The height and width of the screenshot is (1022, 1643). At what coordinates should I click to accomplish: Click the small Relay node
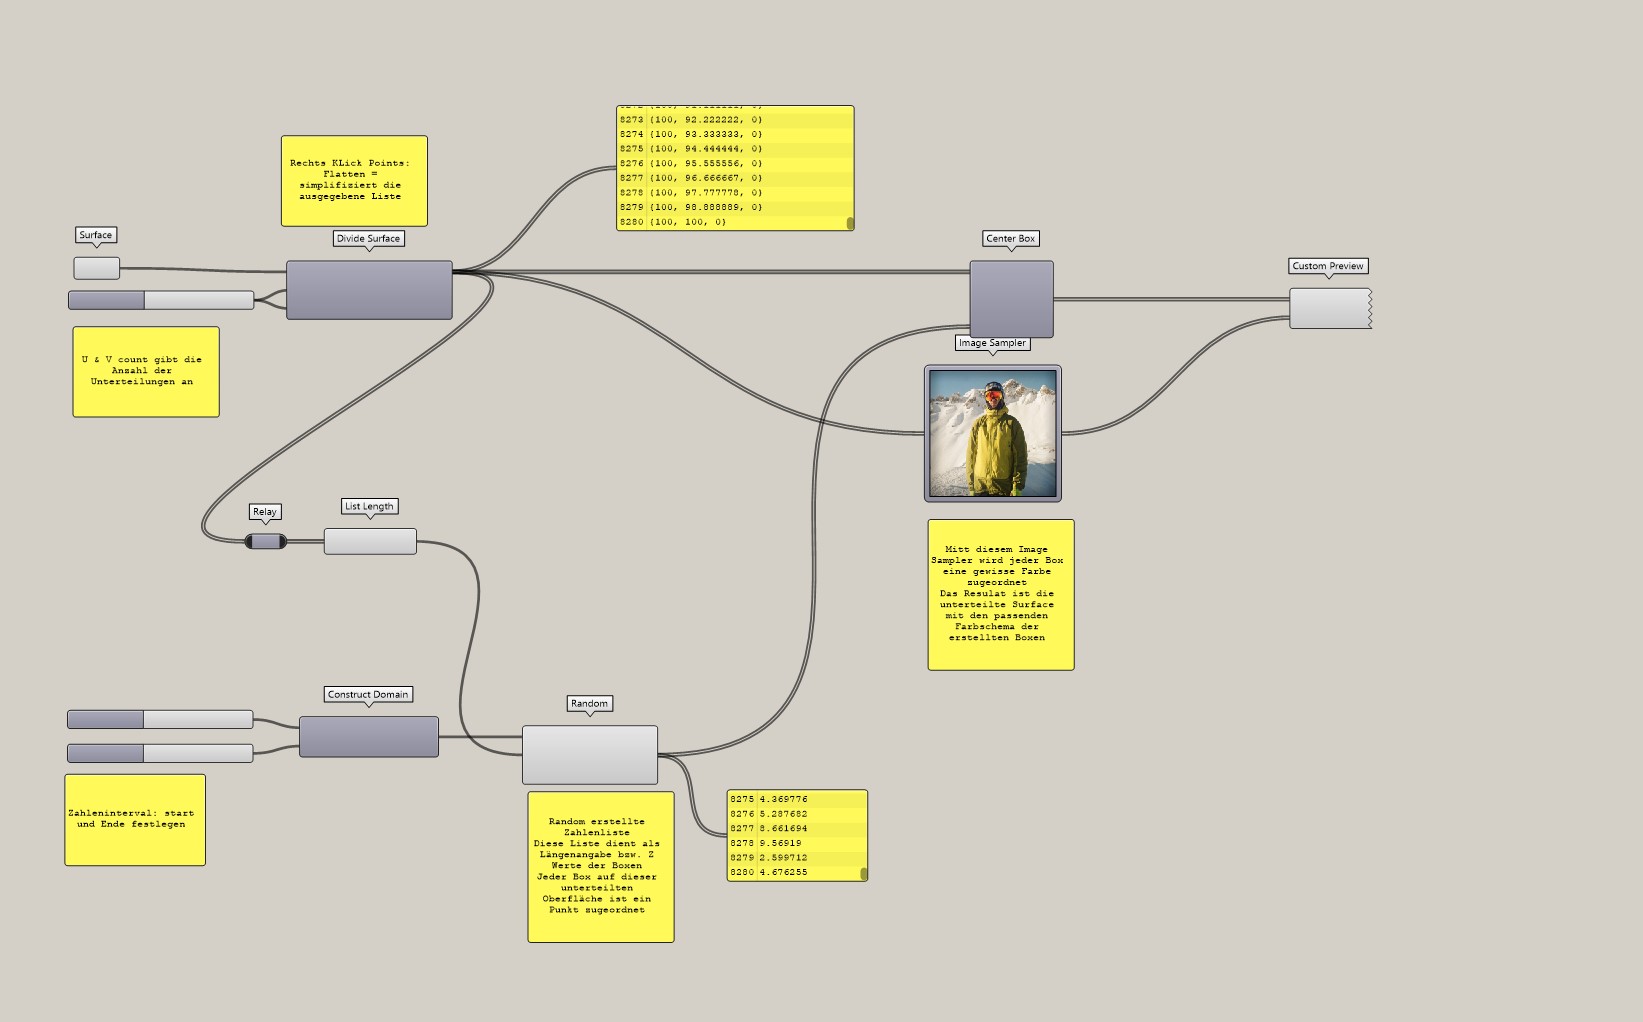(x=265, y=541)
